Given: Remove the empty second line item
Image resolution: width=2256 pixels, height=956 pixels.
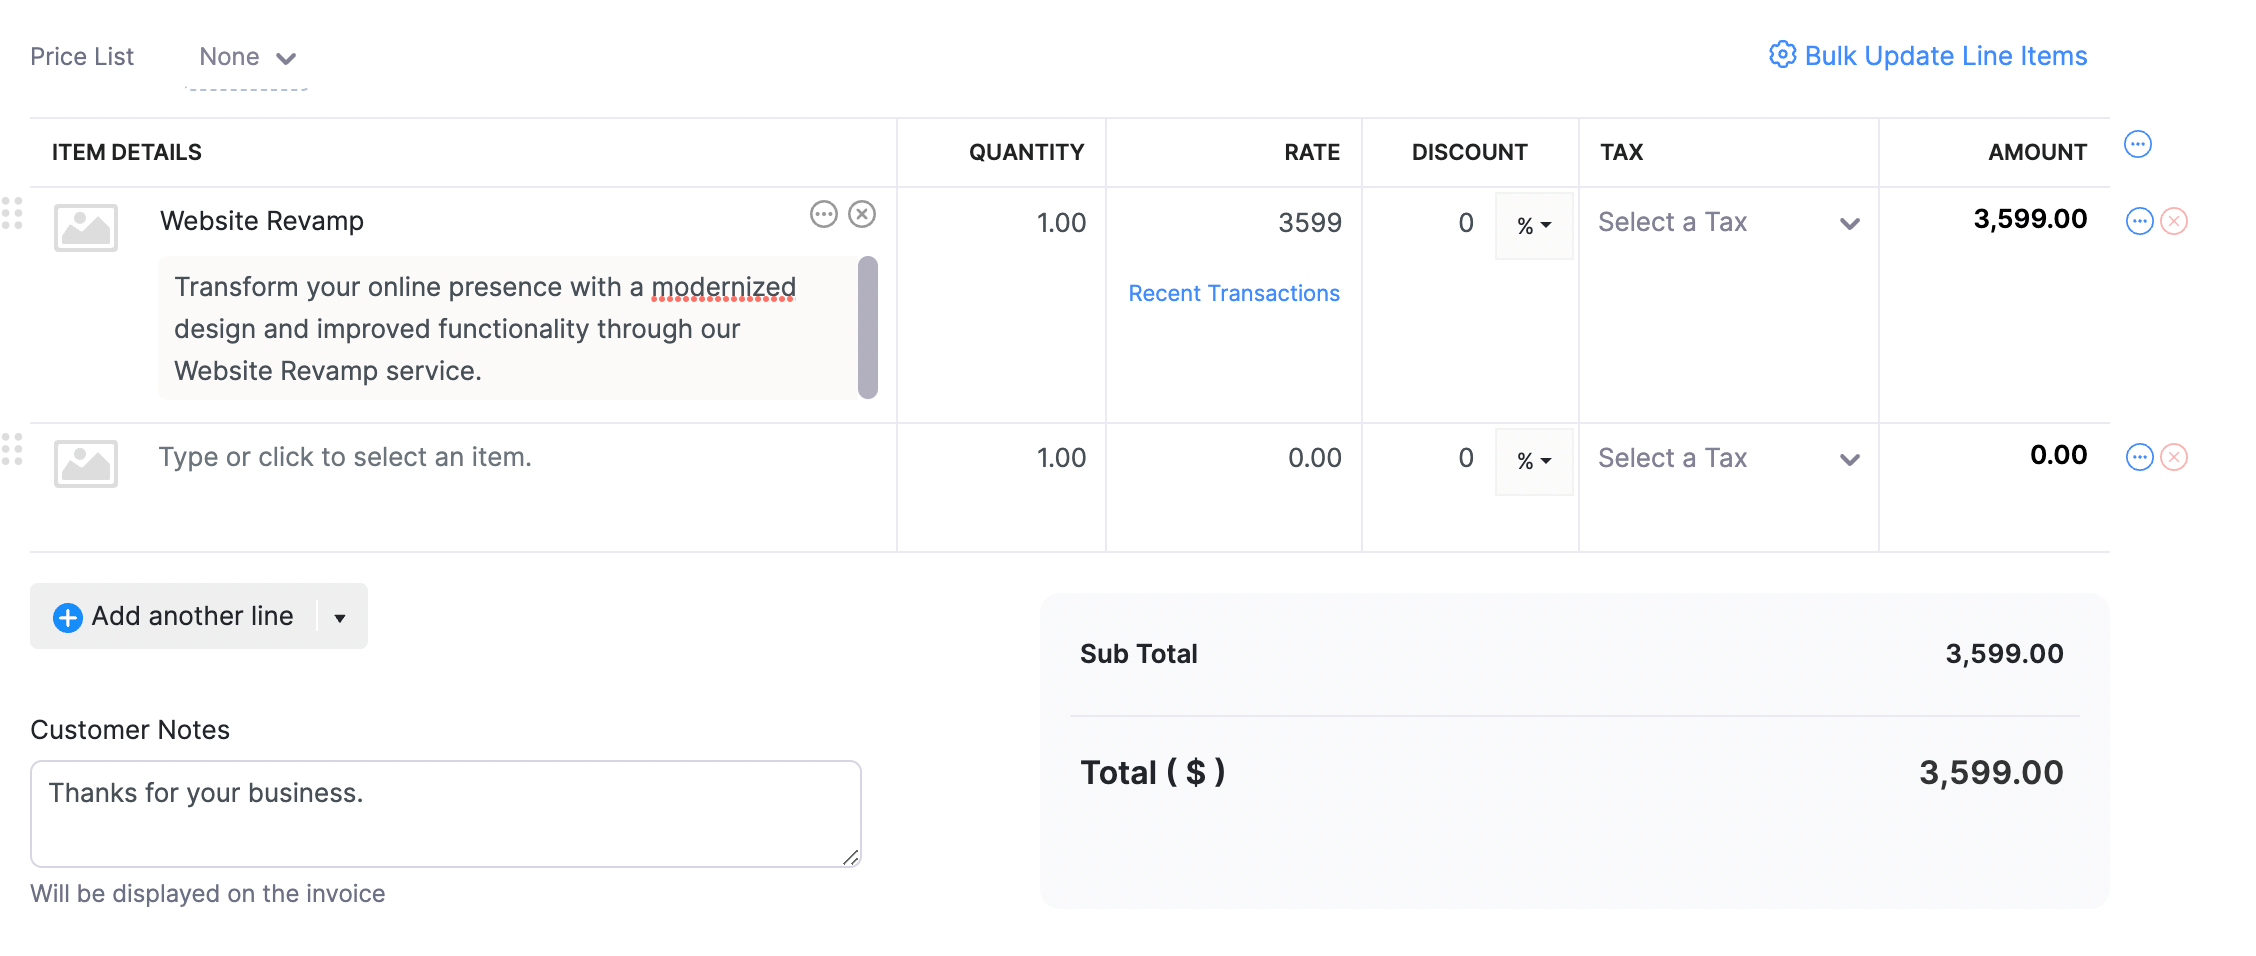Looking at the screenshot, I should coord(2172,457).
